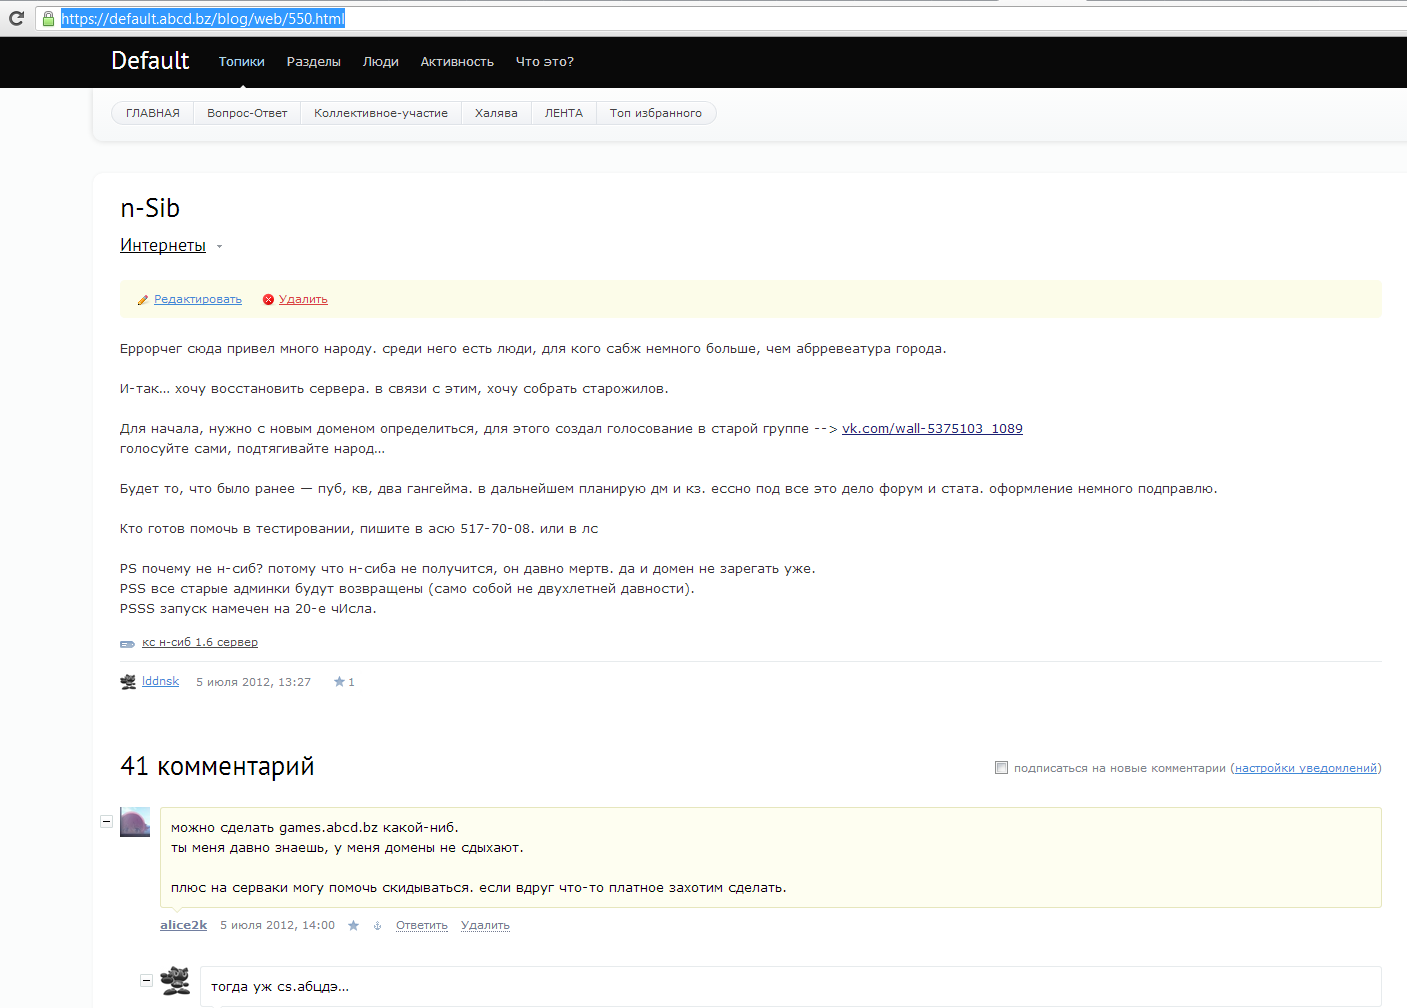Collapse alice2k's comment thread
This screenshot has height=1008, width=1407.
click(x=106, y=821)
